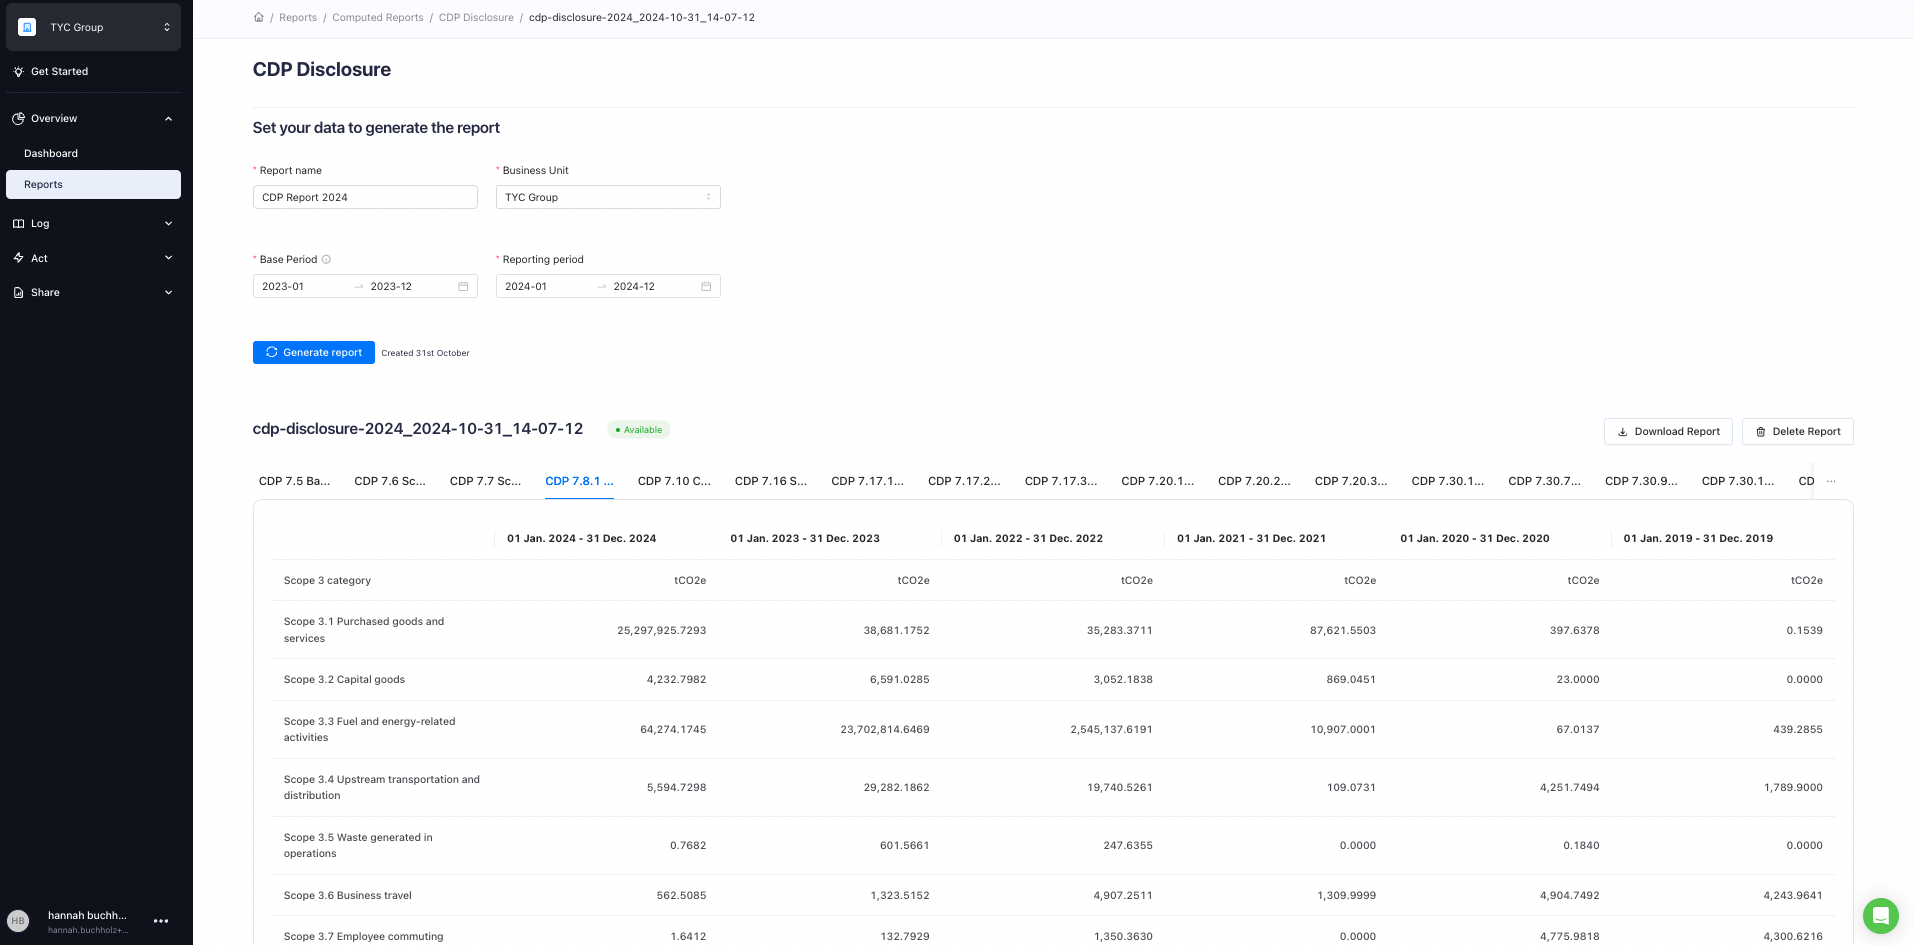The image size is (1914, 945).
Task: Click the Download Report button
Action: (1668, 431)
